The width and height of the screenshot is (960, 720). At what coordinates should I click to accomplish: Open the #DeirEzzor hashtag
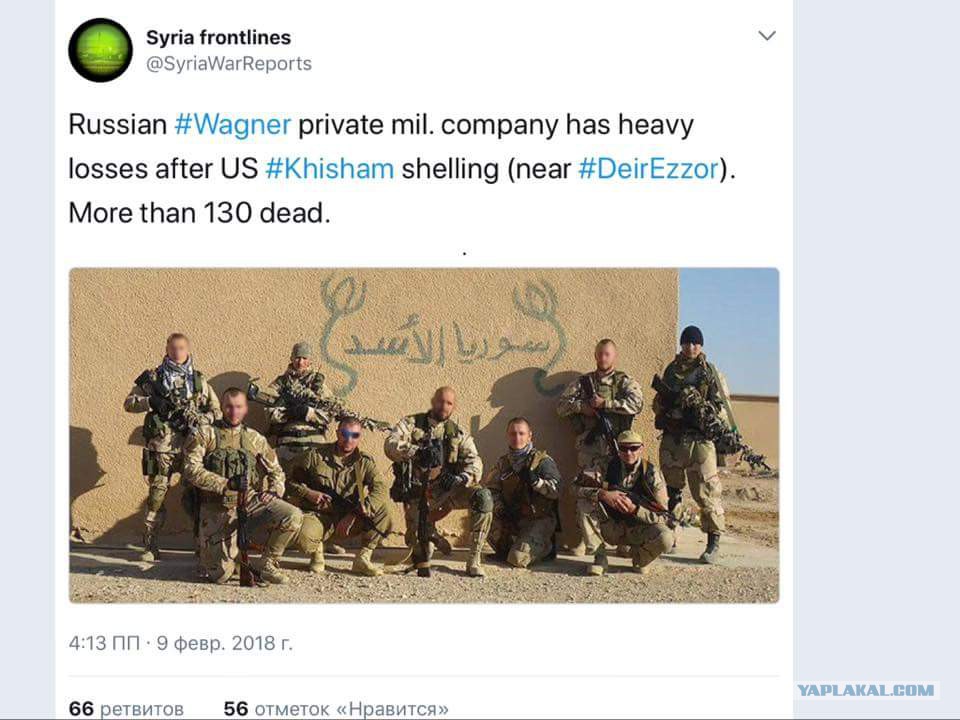point(648,168)
